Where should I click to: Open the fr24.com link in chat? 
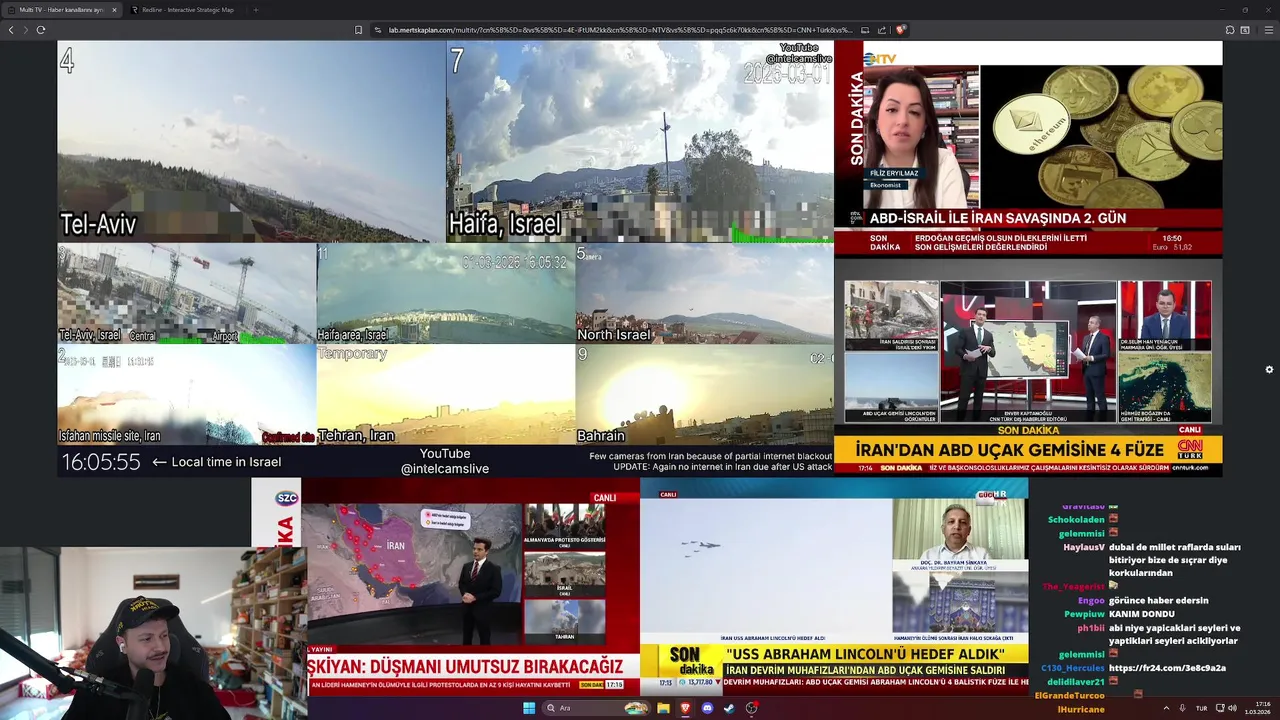point(1167,668)
